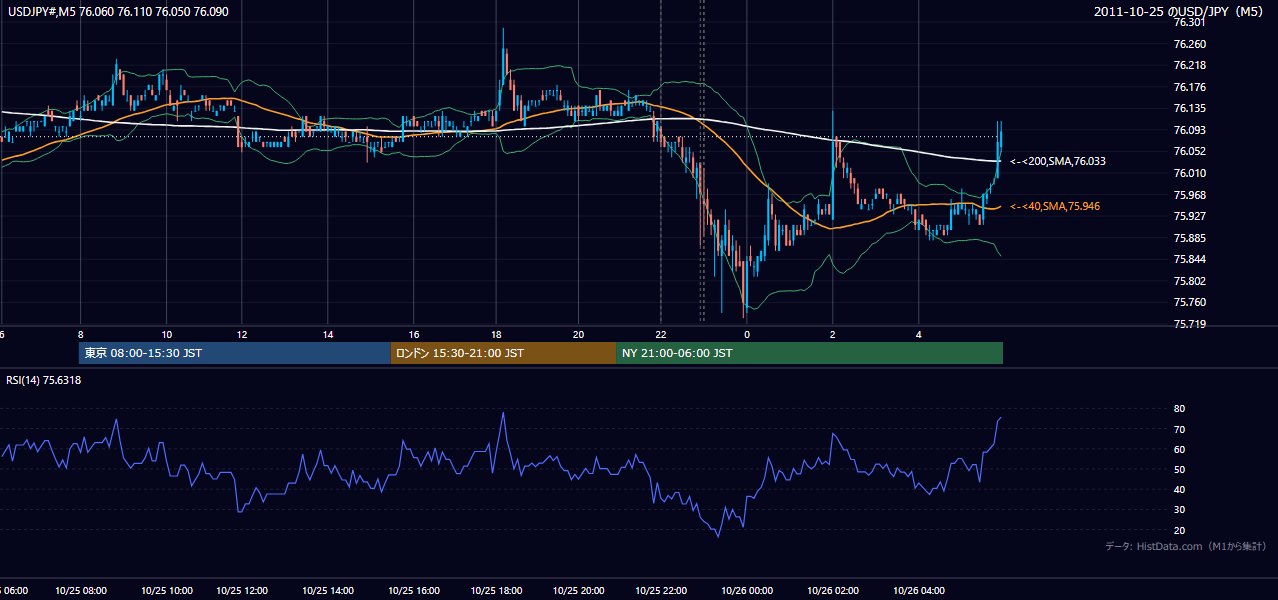The width and height of the screenshot is (1278, 600).
Task: Click RSI scale value 40
Action: coord(1179,490)
